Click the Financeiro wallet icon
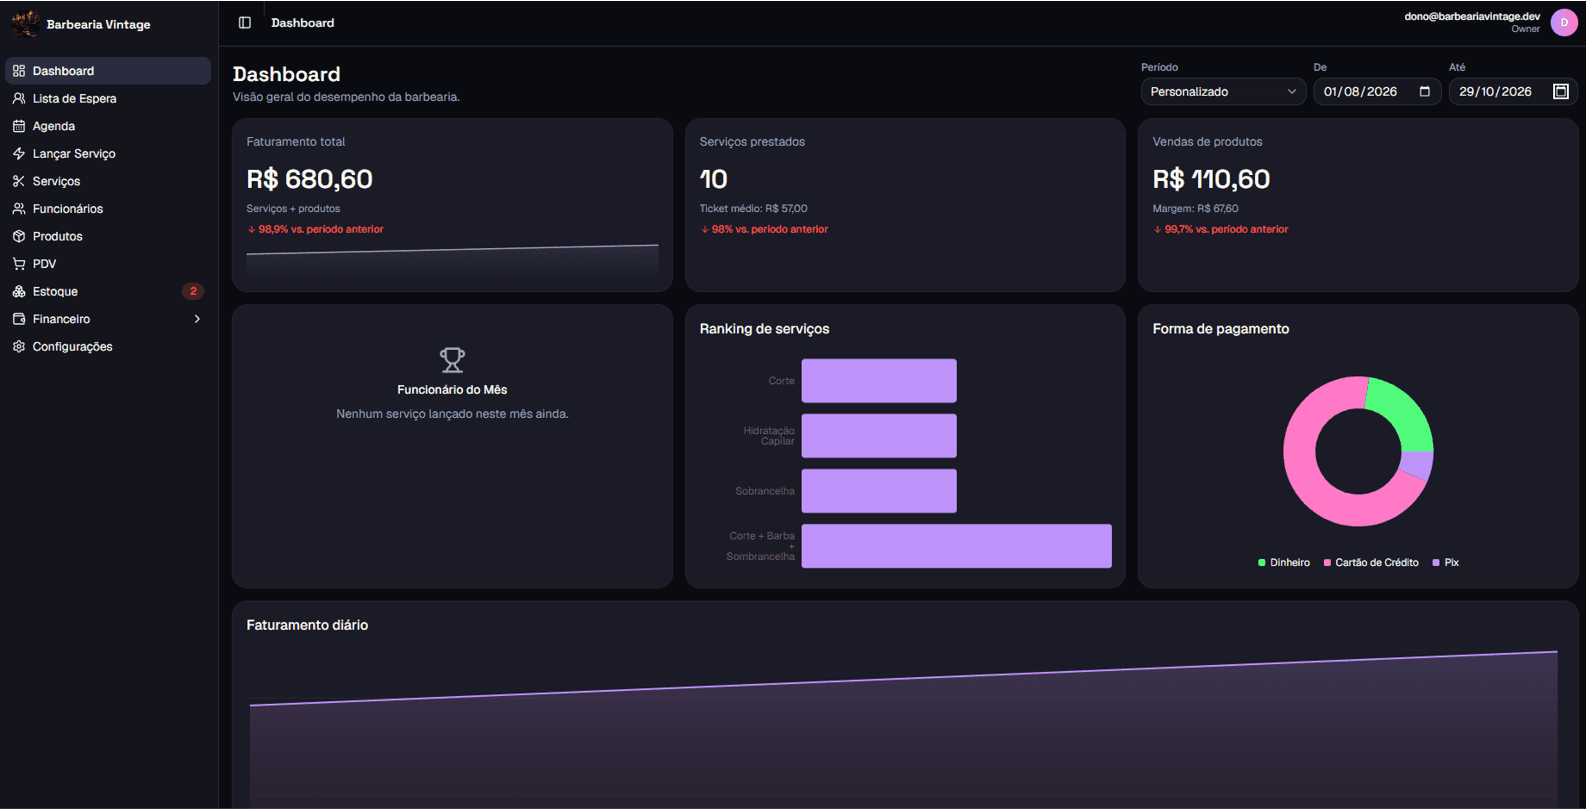Image resolution: width=1586 pixels, height=809 pixels. [x=19, y=319]
